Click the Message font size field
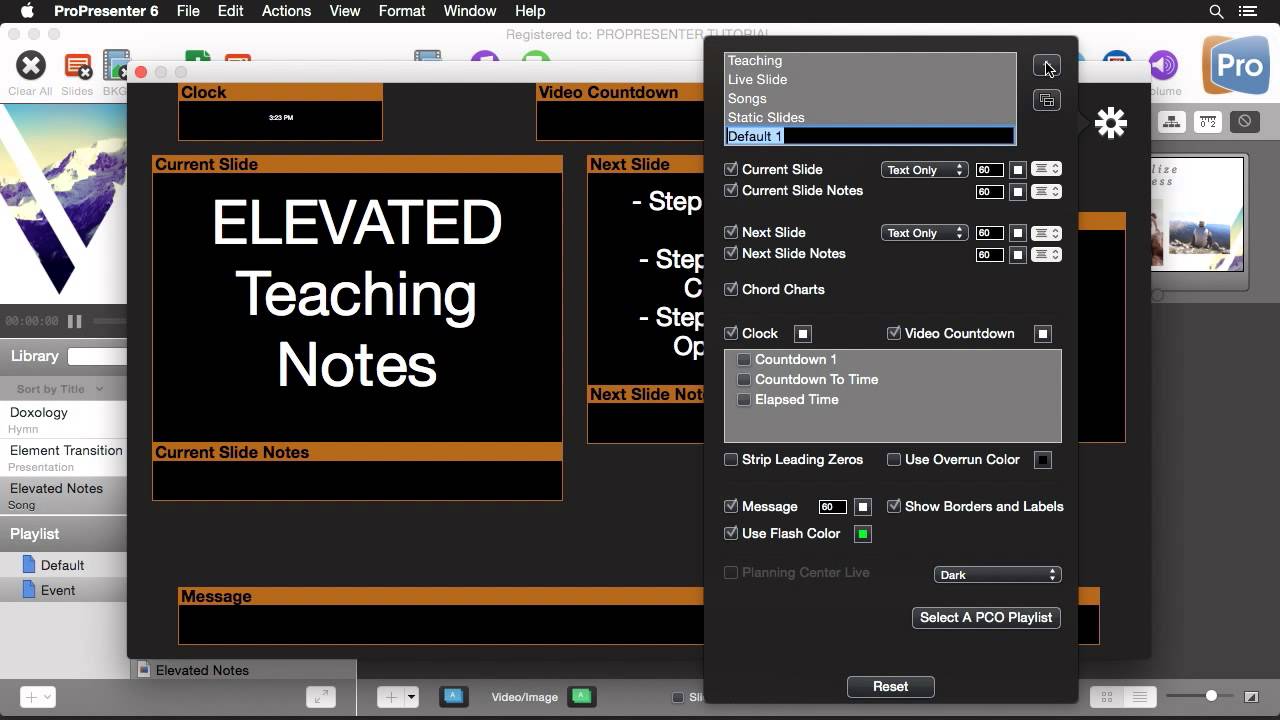Screen dimensions: 1280x720 click(833, 507)
